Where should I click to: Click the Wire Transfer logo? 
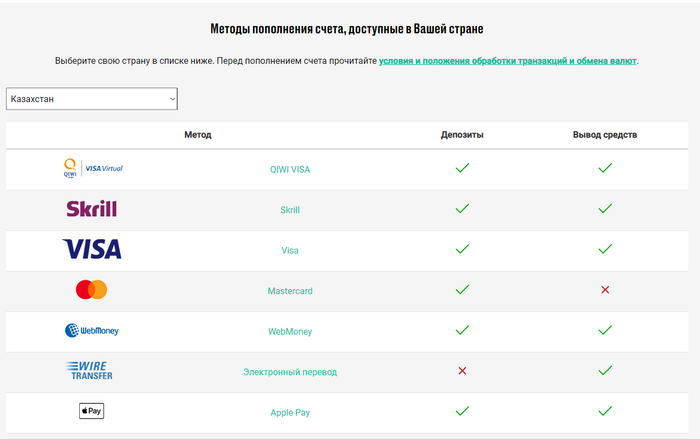(92, 371)
